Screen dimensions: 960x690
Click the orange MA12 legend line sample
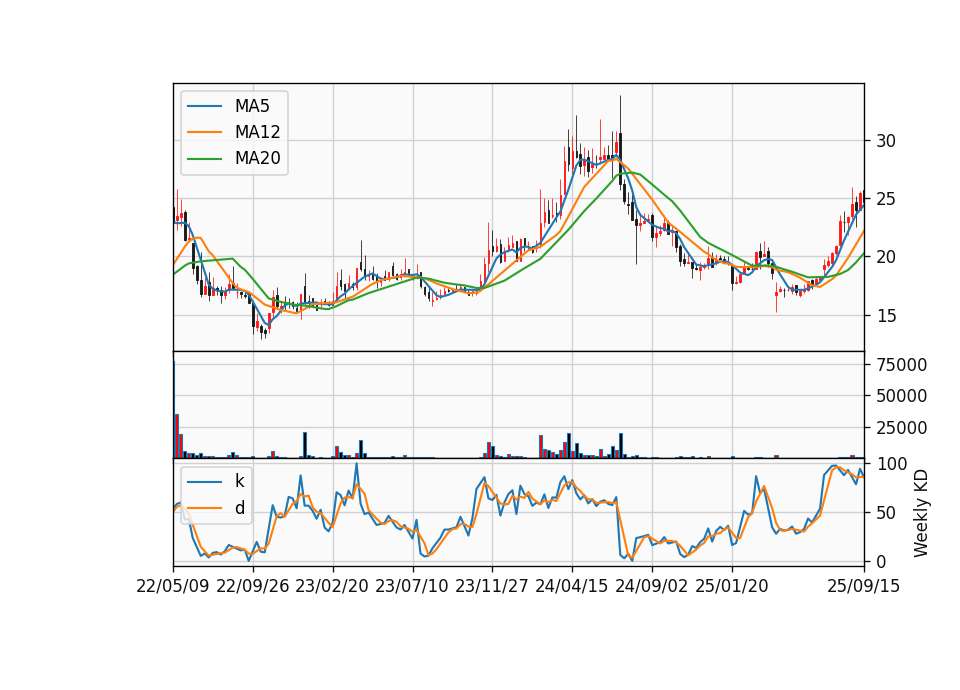(x=204, y=132)
